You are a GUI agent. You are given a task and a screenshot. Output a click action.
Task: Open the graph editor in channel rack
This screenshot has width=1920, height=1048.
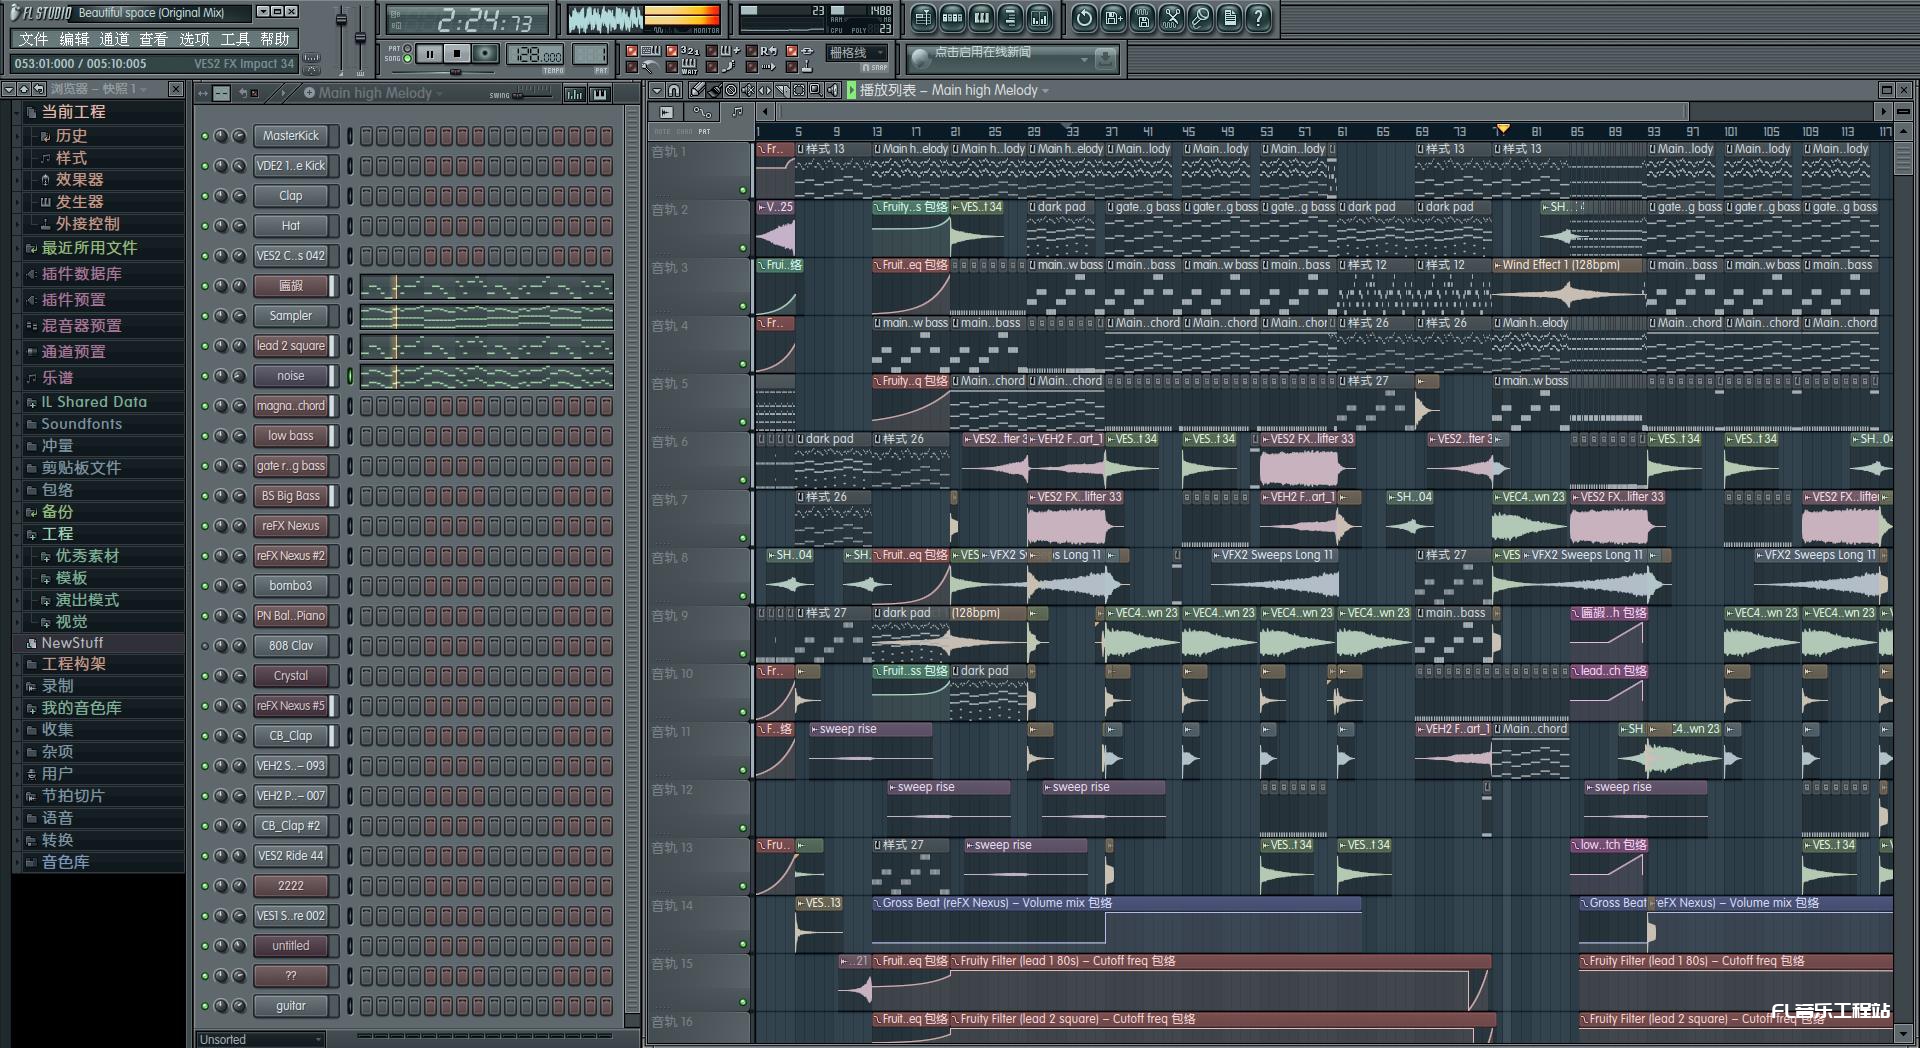(x=575, y=94)
